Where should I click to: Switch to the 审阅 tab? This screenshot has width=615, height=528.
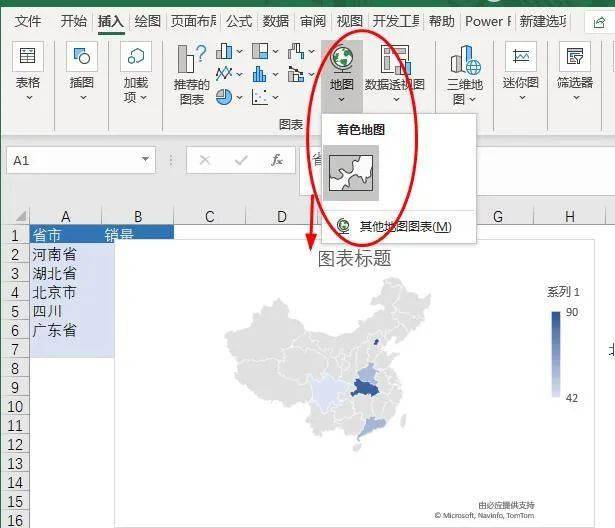[x=313, y=21]
